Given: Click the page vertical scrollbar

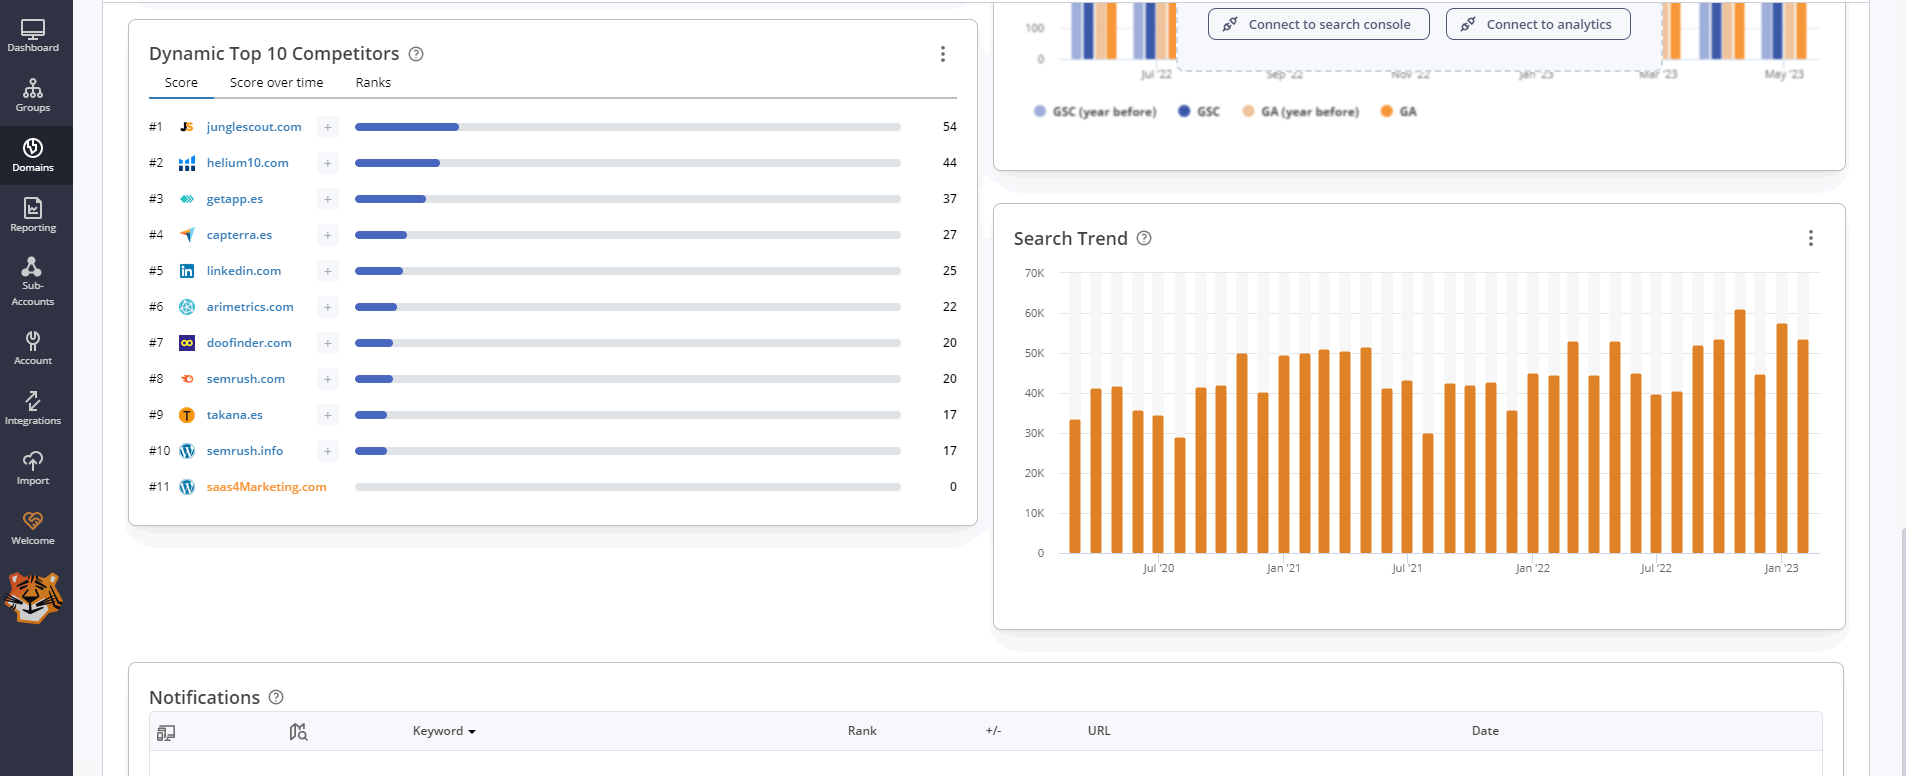Looking at the screenshot, I should pyautogui.click(x=1902, y=650).
